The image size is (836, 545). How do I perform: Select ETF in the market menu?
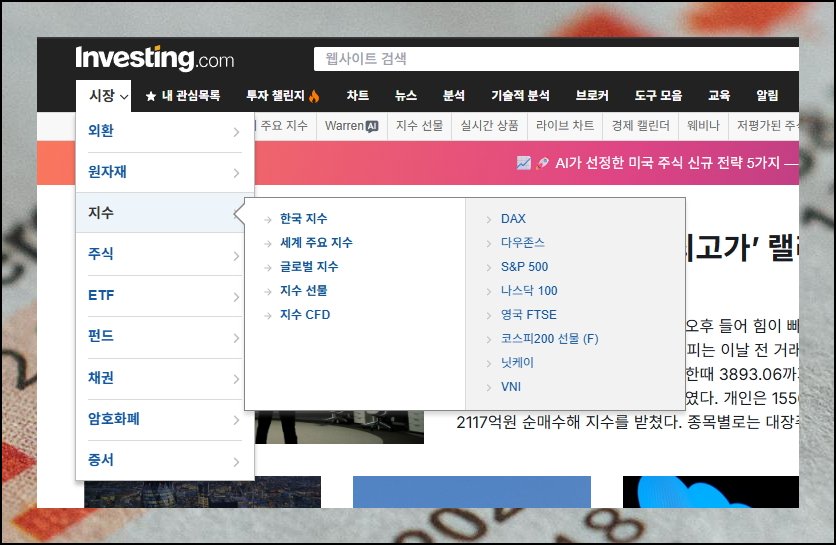101,295
